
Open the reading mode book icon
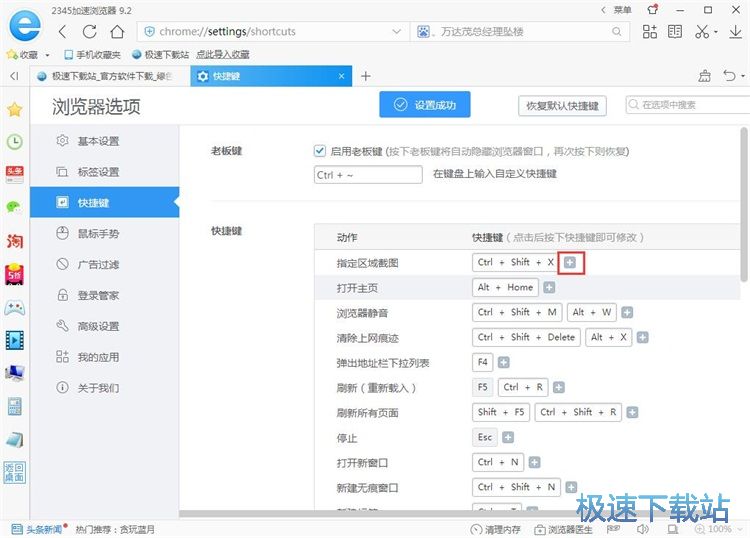pyautogui.click(x=675, y=32)
